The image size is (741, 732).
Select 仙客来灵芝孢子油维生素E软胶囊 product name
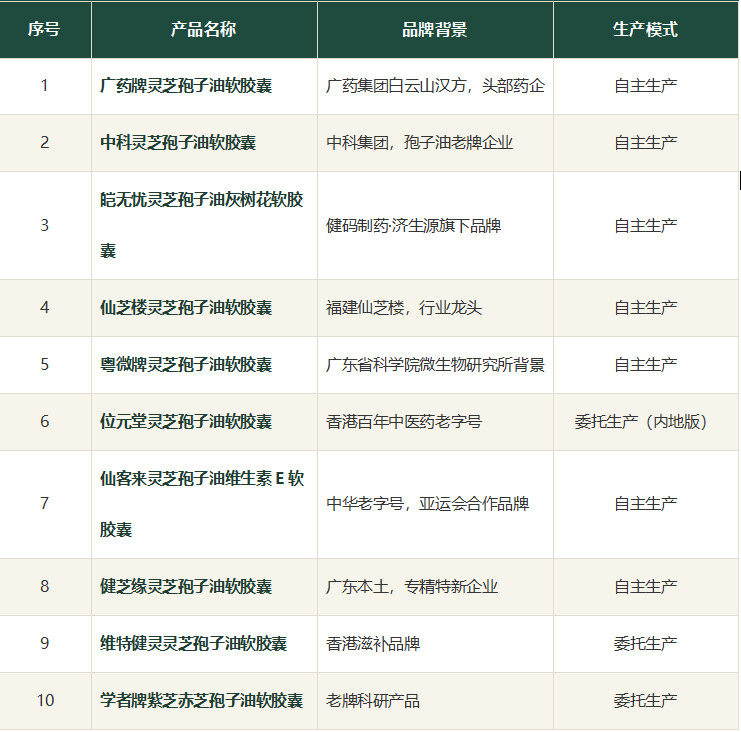(x=202, y=504)
